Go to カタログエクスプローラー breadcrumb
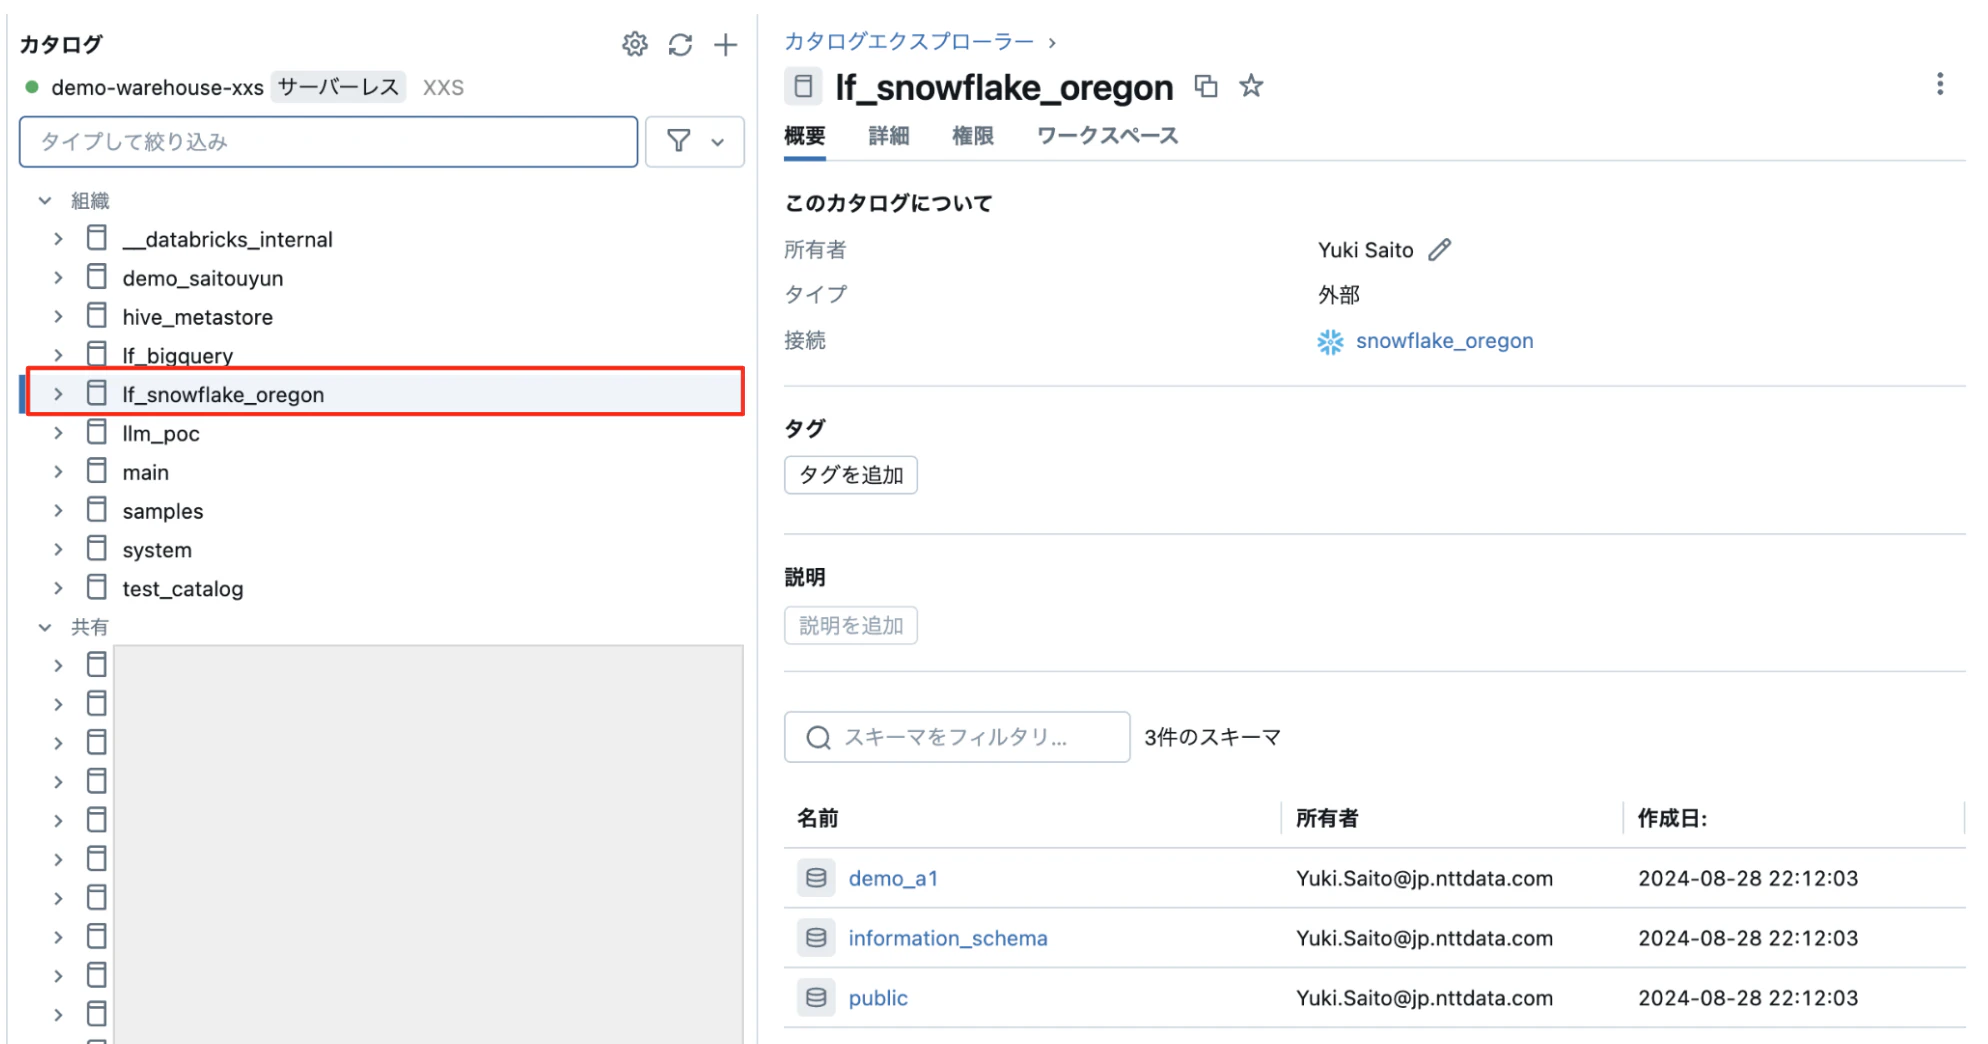 coord(909,41)
